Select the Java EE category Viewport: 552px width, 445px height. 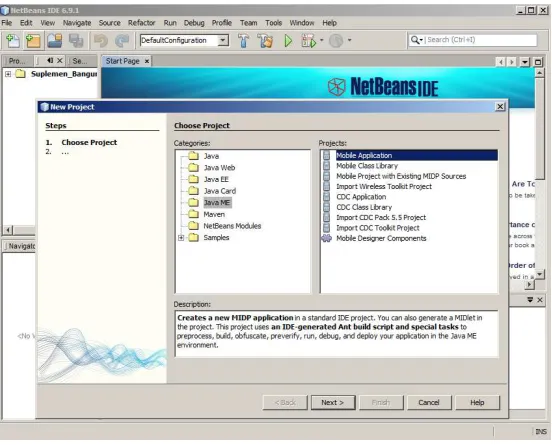(x=216, y=179)
